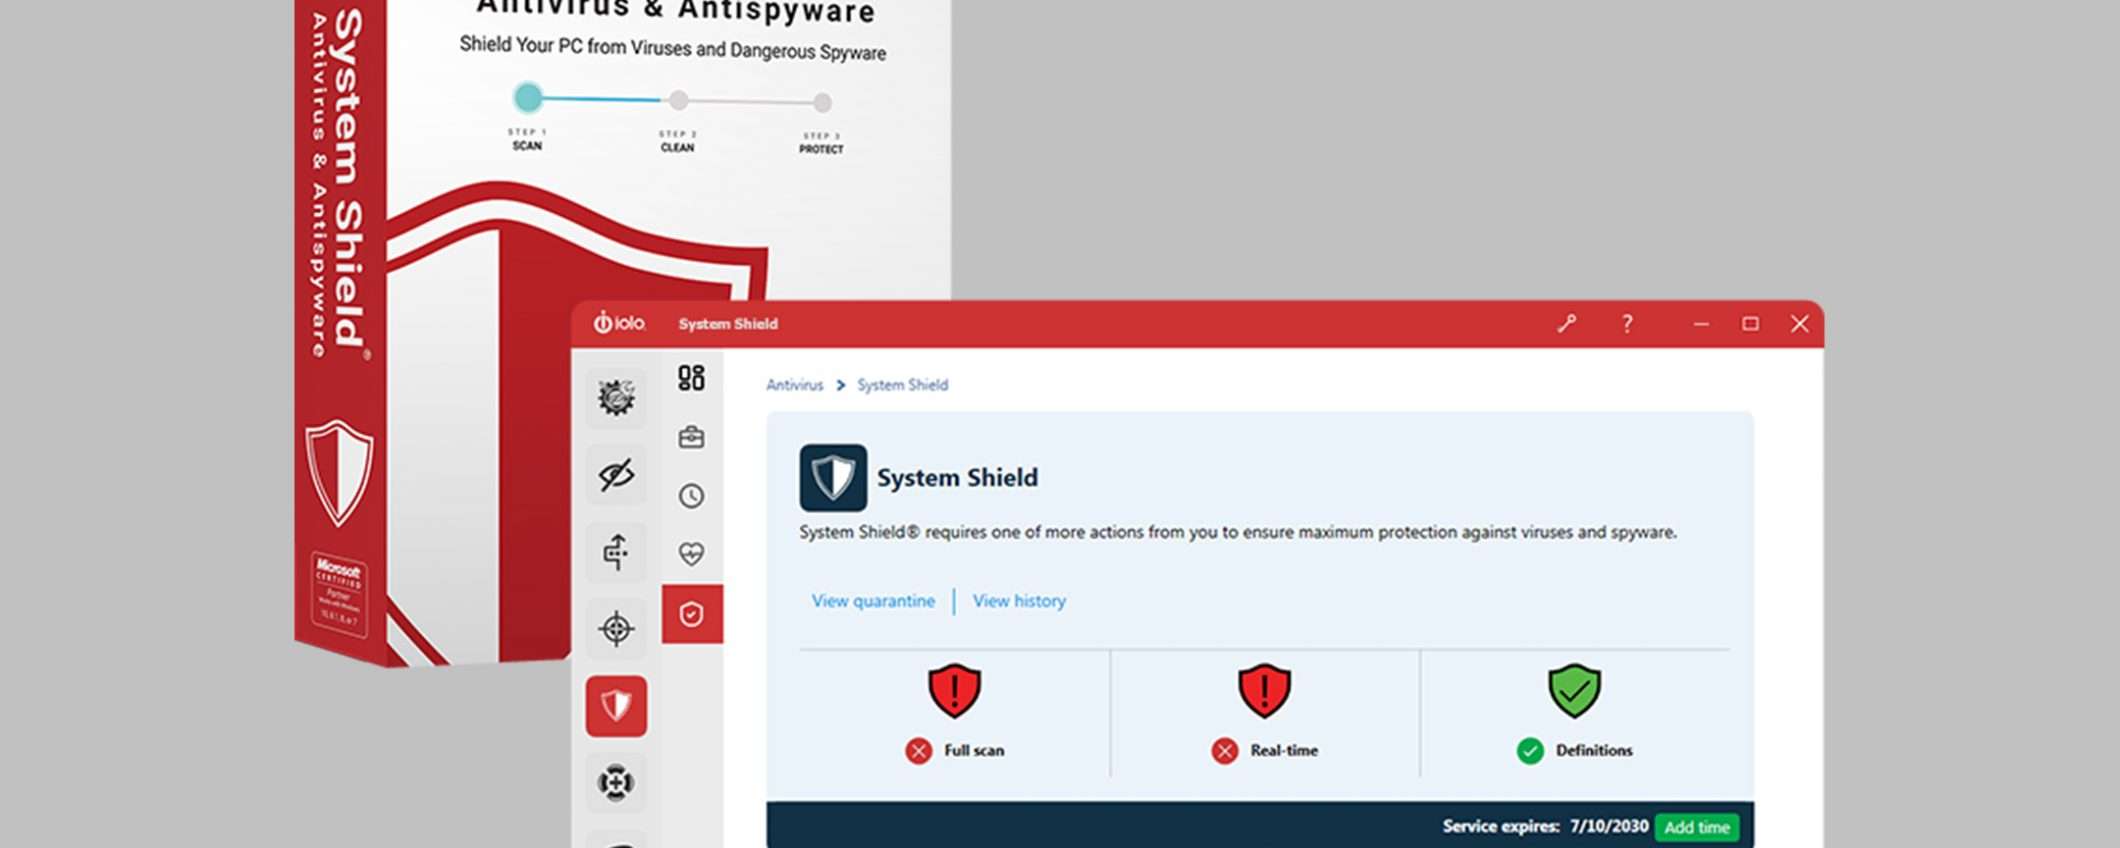Click the green check shield above Definitions

click(1575, 691)
